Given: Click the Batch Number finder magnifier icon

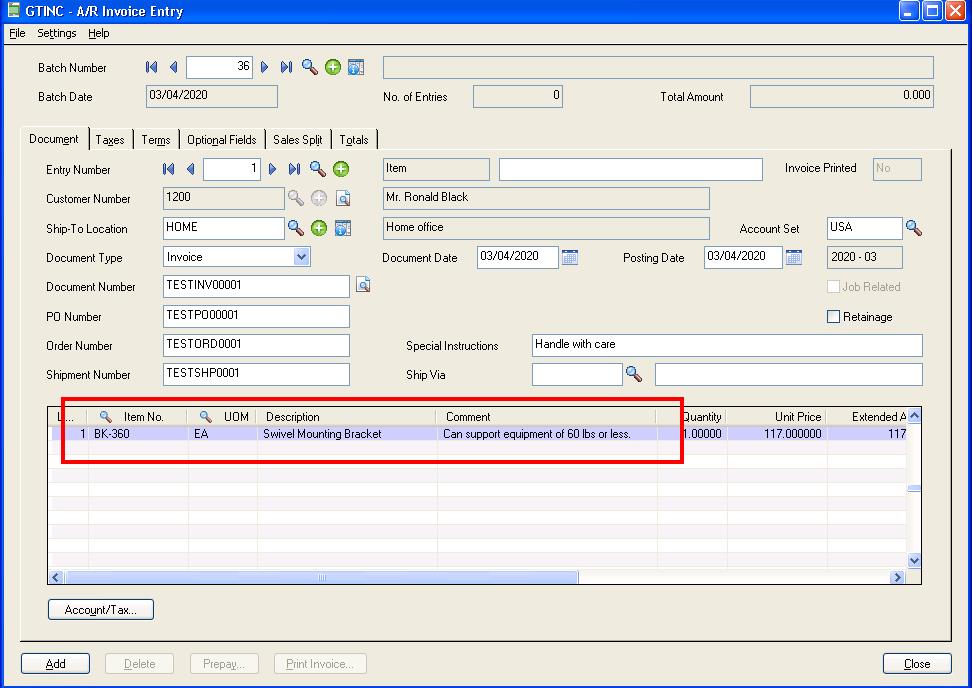Looking at the screenshot, I should tap(310, 67).
